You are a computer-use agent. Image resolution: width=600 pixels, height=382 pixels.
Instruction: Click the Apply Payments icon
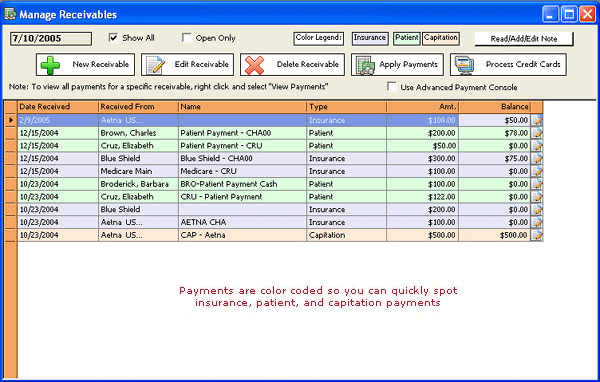click(365, 65)
